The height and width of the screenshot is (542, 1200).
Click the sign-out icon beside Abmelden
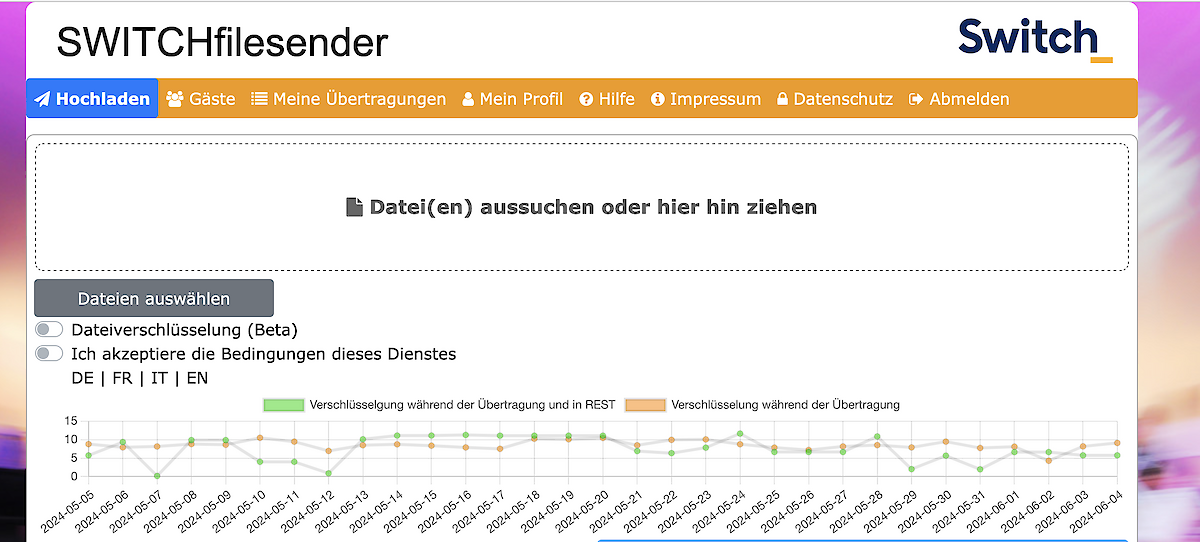tap(916, 99)
